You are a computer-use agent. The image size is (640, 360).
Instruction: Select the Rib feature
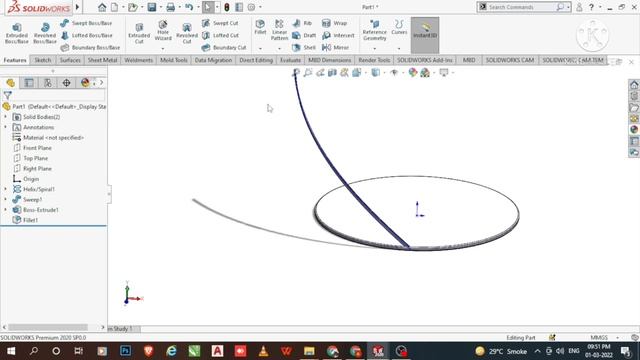pos(302,23)
